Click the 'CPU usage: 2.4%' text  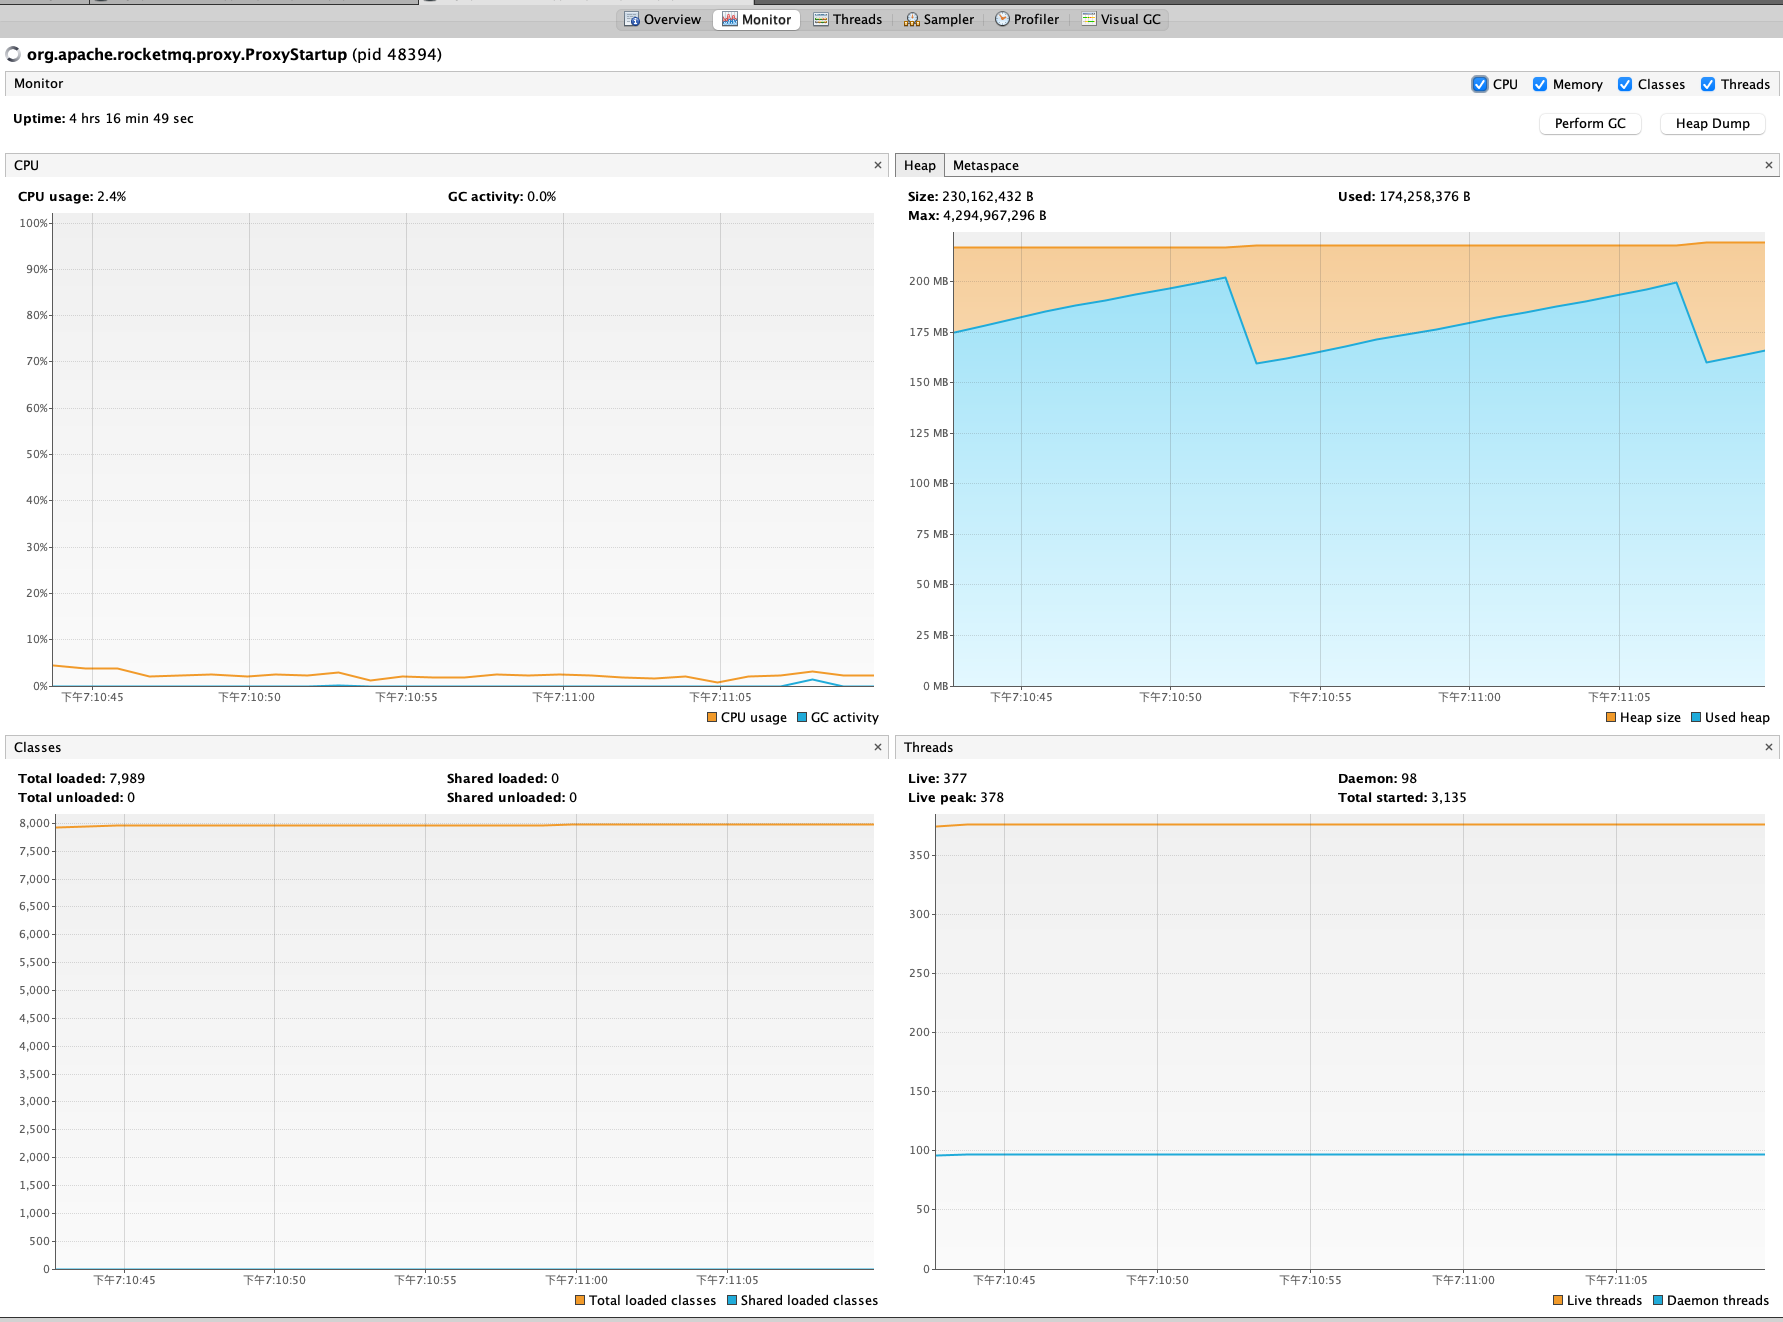click(x=72, y=196)
